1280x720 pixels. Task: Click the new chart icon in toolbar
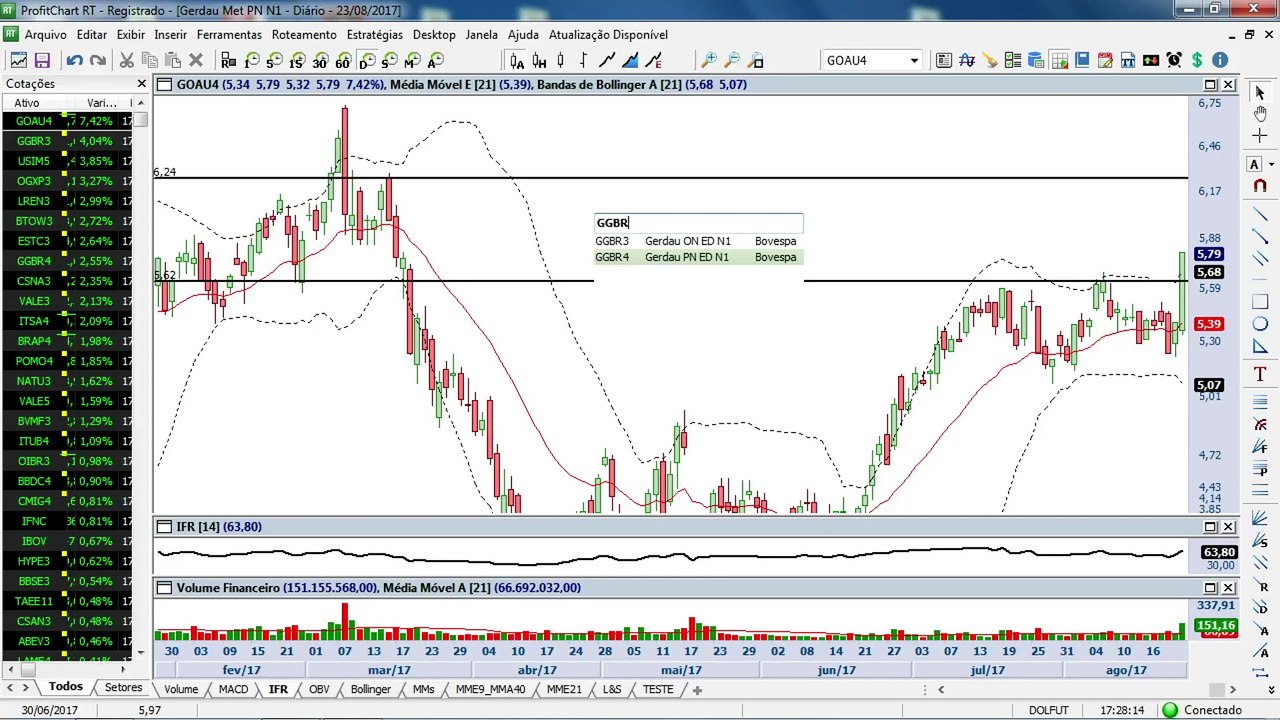pyautogui.click(x=18, y=60)
